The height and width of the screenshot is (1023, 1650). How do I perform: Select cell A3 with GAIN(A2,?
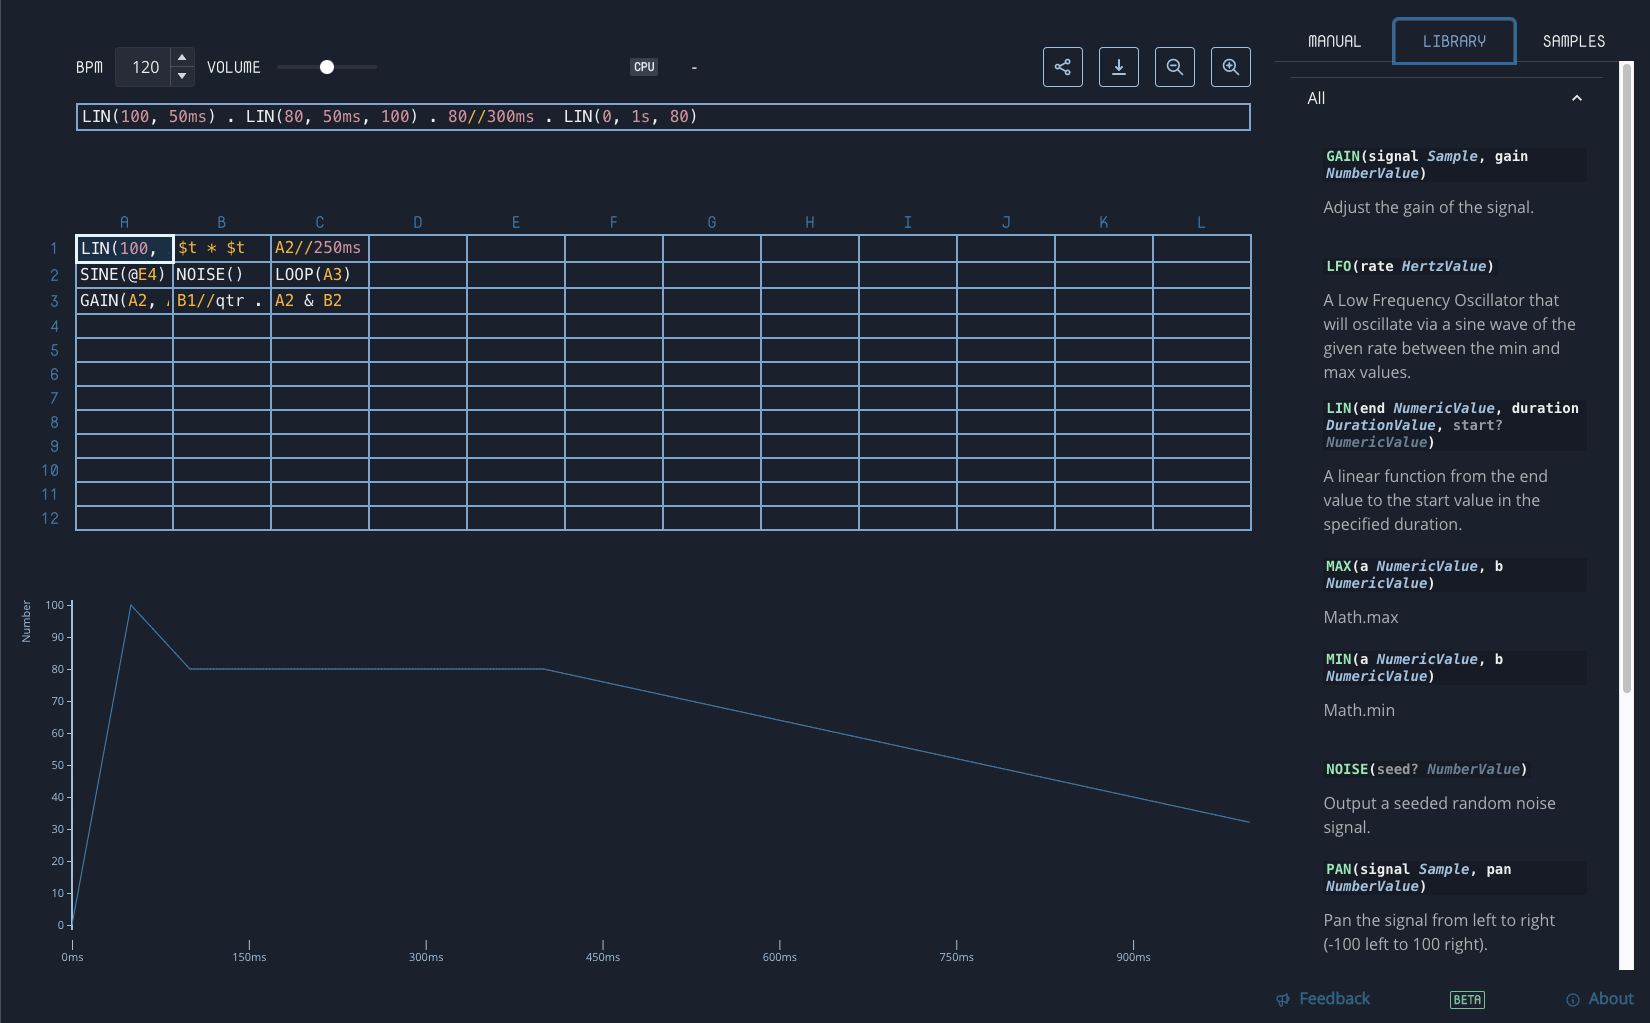[124, 300]
